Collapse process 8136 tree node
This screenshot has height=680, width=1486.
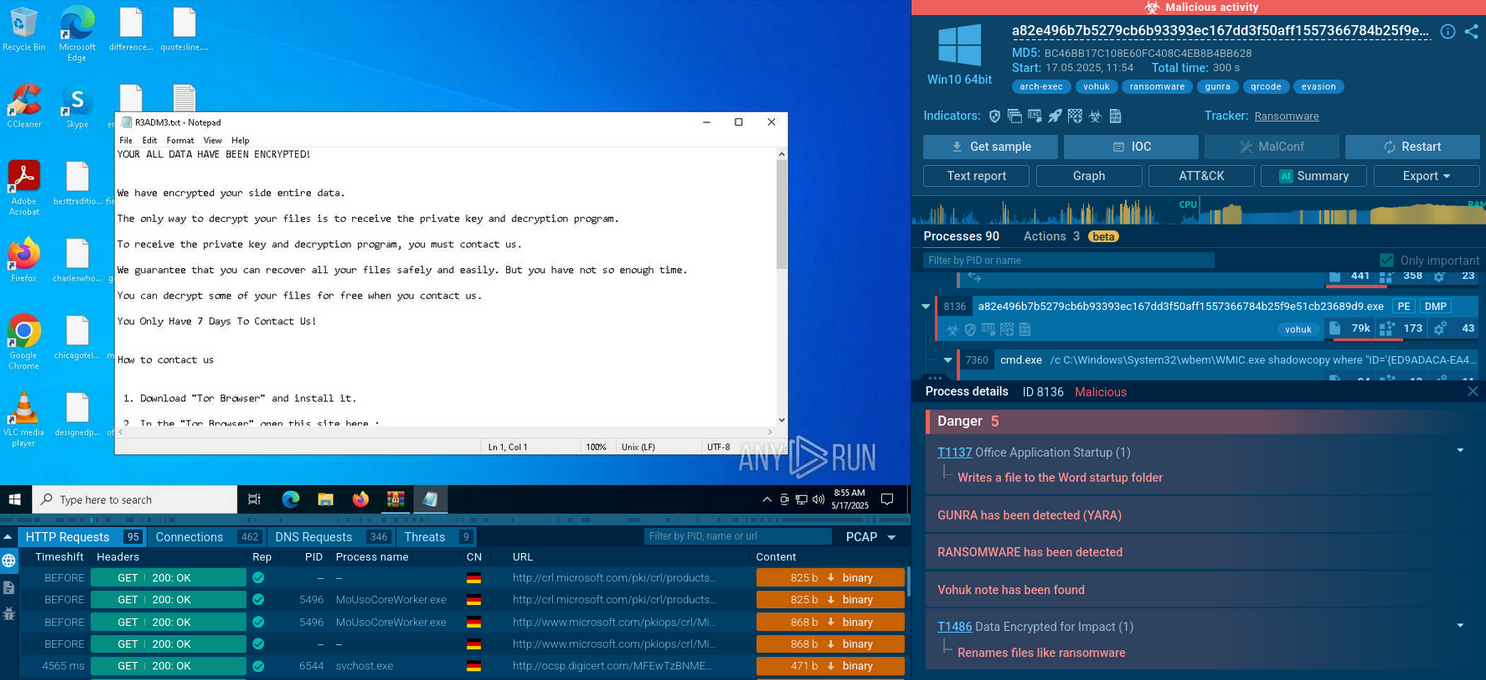(x=926, y=307)
